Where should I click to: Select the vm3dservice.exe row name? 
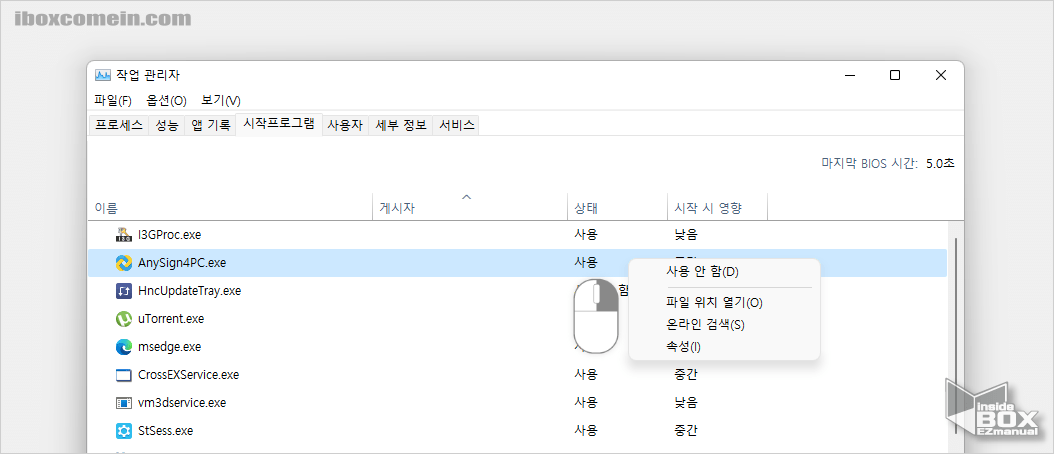click(181, 403)
